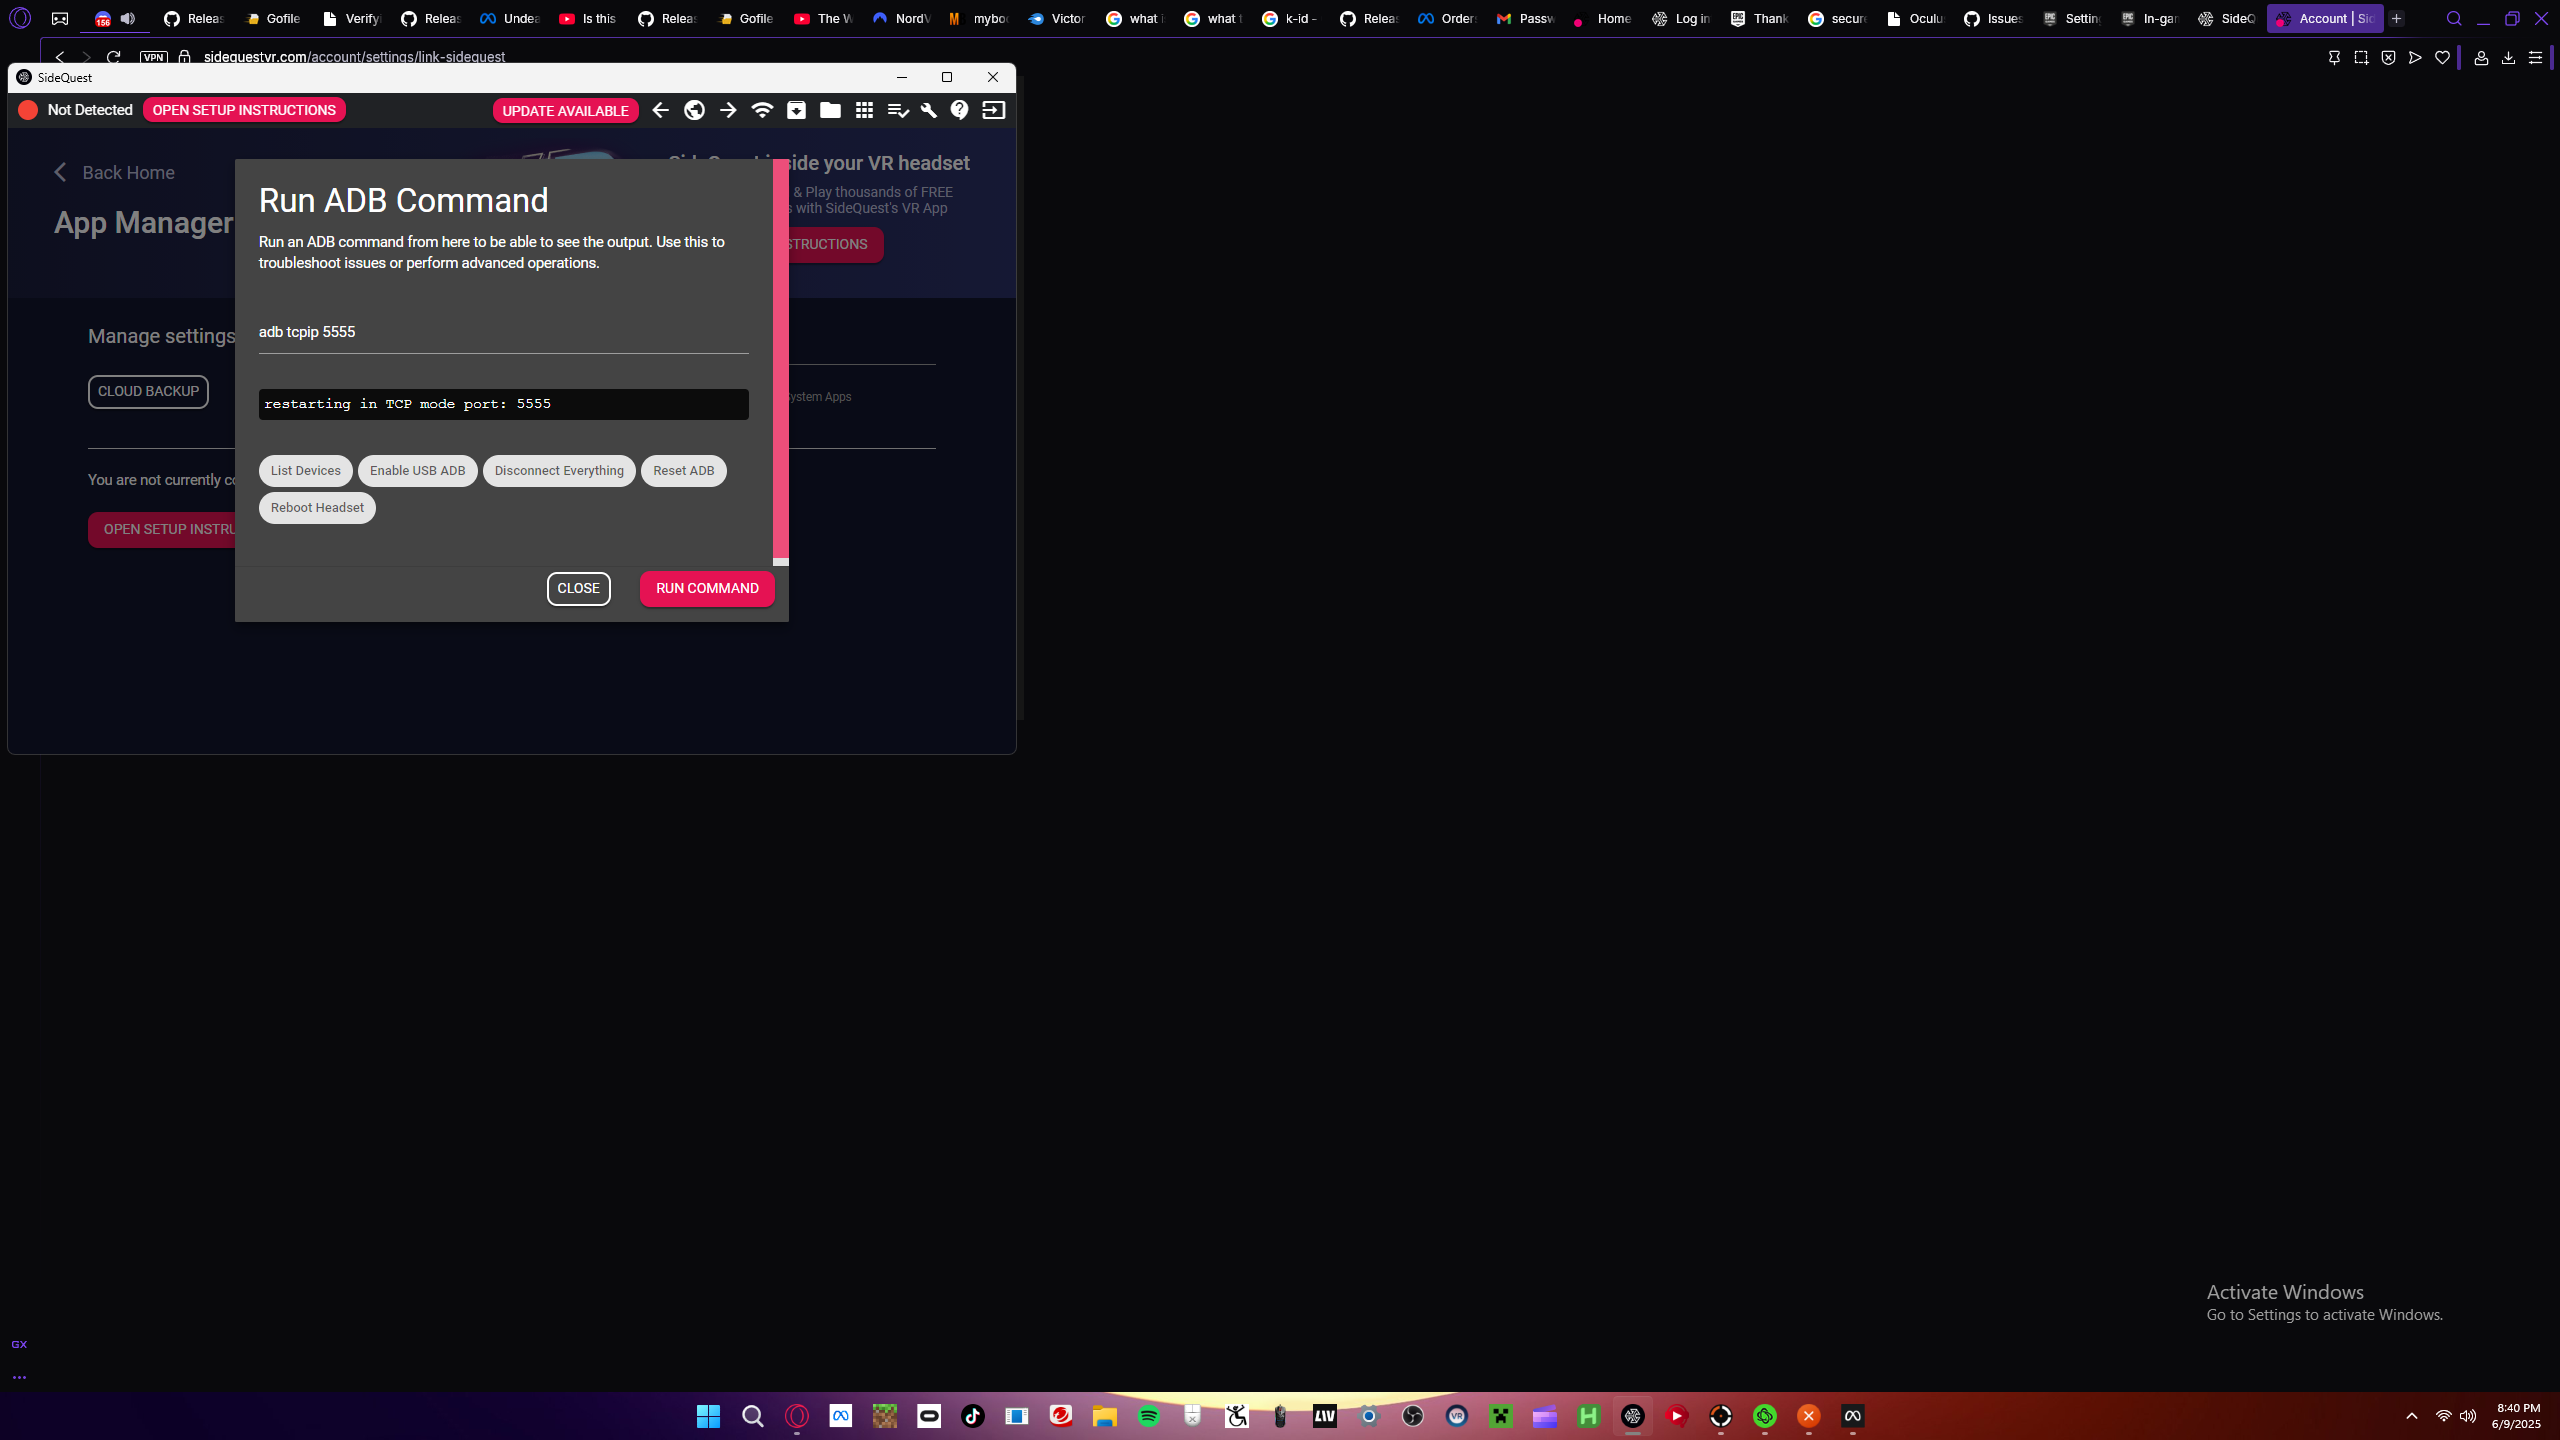2560x1440 pixels.
Task: Open the headset file manager folder icon
Action: click(830, 110)
